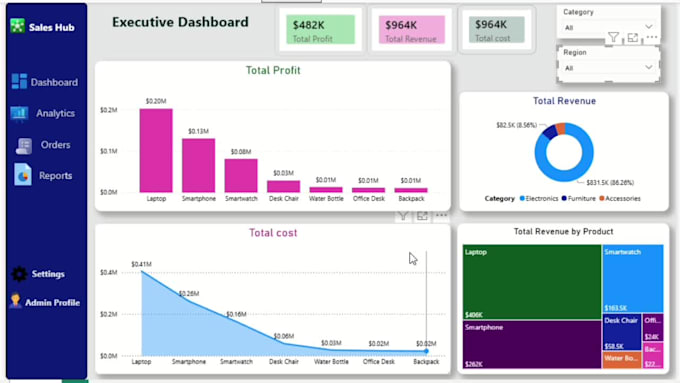Click the Total Revenue donut title
680x383 pixels.
(x=564, y=101)
